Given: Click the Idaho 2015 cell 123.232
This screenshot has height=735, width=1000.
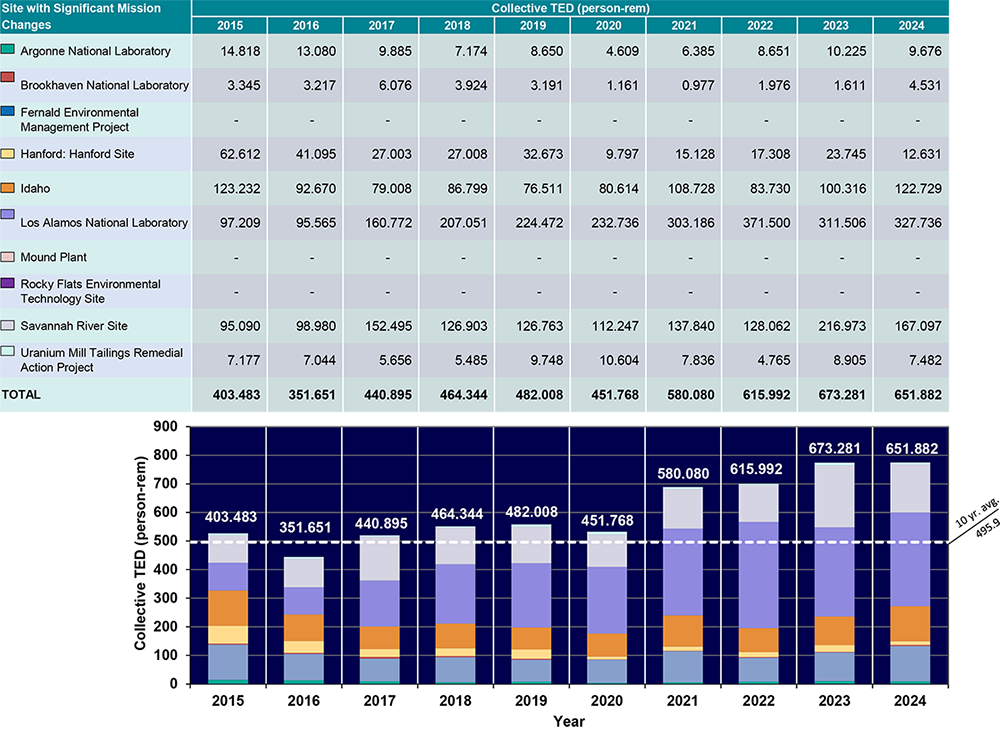Looking at the screenshot, I should point(228,188).
